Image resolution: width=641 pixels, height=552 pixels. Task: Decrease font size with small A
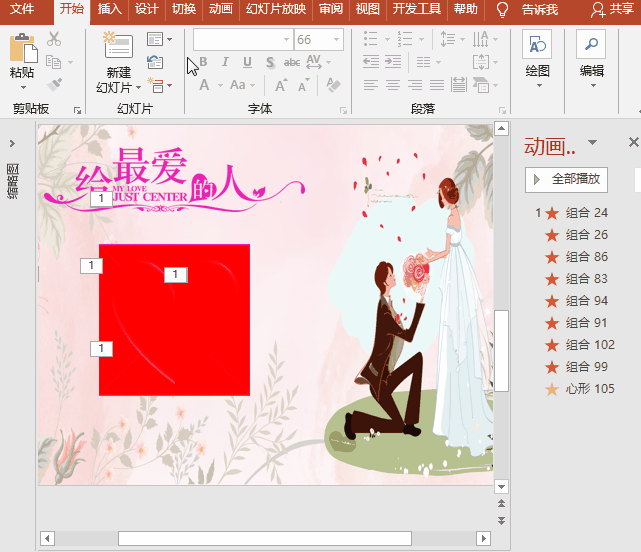click(303, 86)
